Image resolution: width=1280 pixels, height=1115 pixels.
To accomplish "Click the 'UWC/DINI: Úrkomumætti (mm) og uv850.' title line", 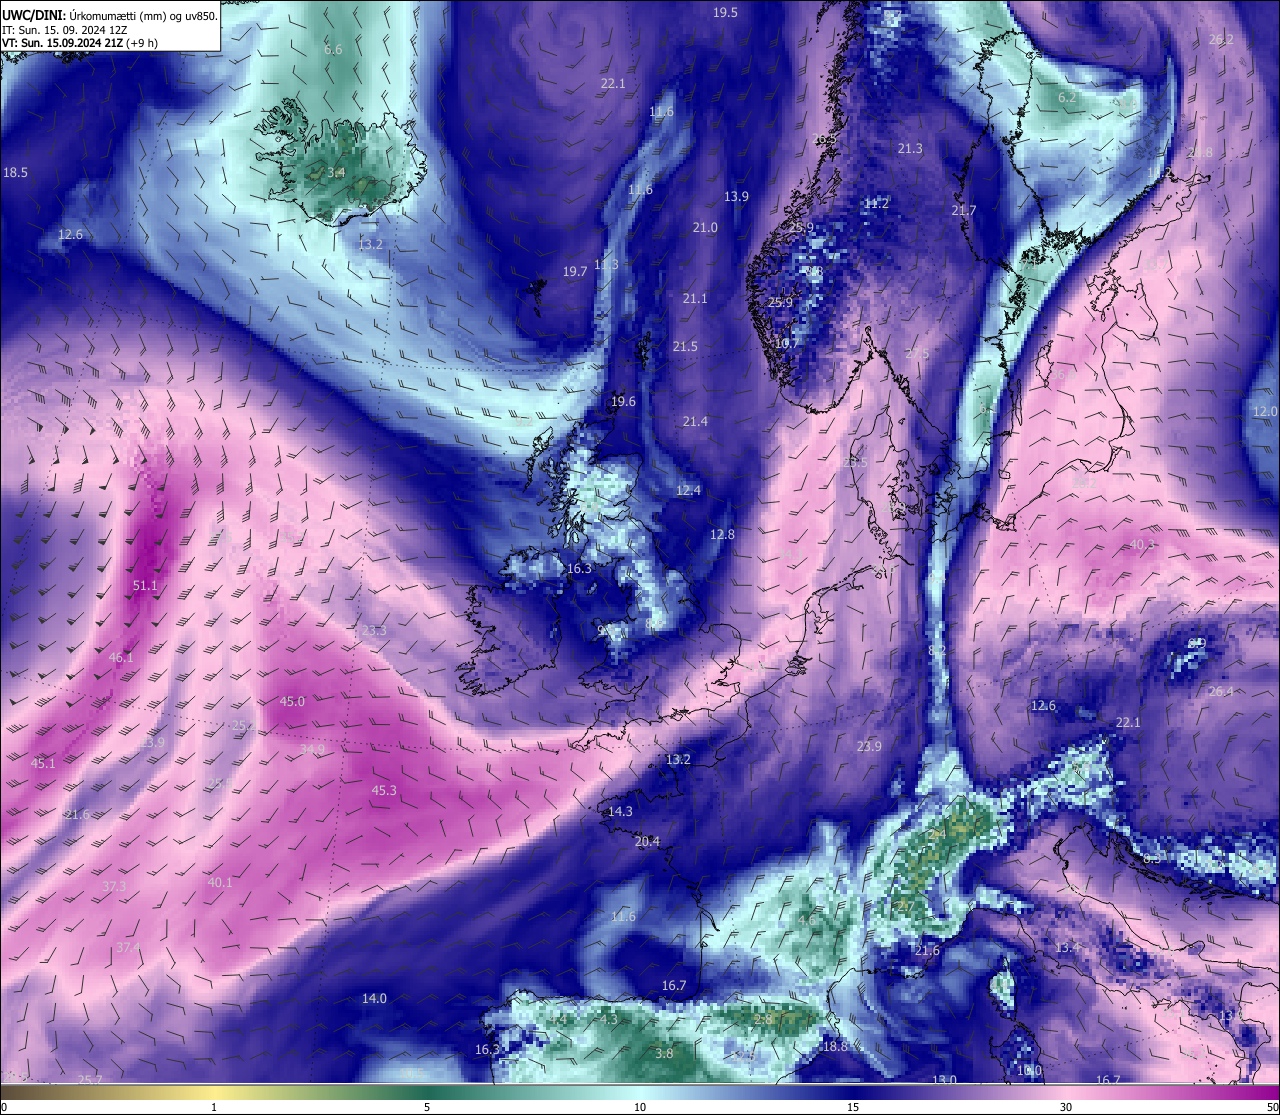I will coord(110,15).
